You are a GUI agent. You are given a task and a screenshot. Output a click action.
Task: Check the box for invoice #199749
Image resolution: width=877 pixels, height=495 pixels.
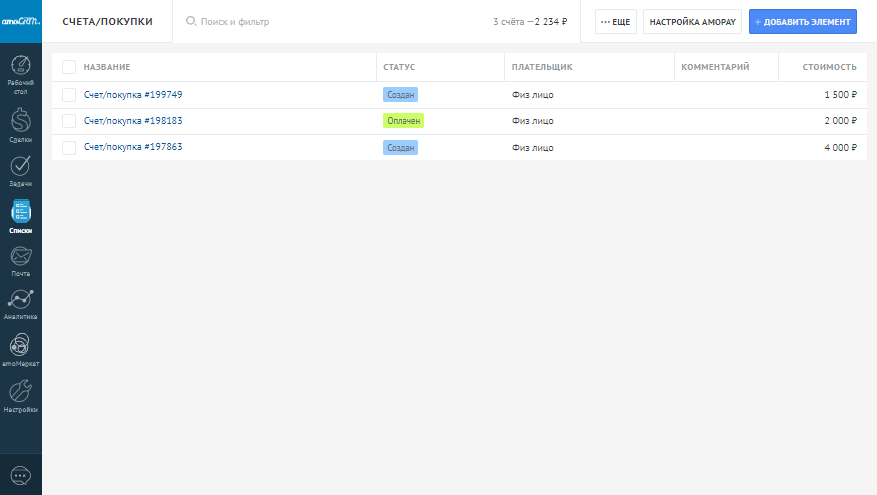click(x=69, y=95)
